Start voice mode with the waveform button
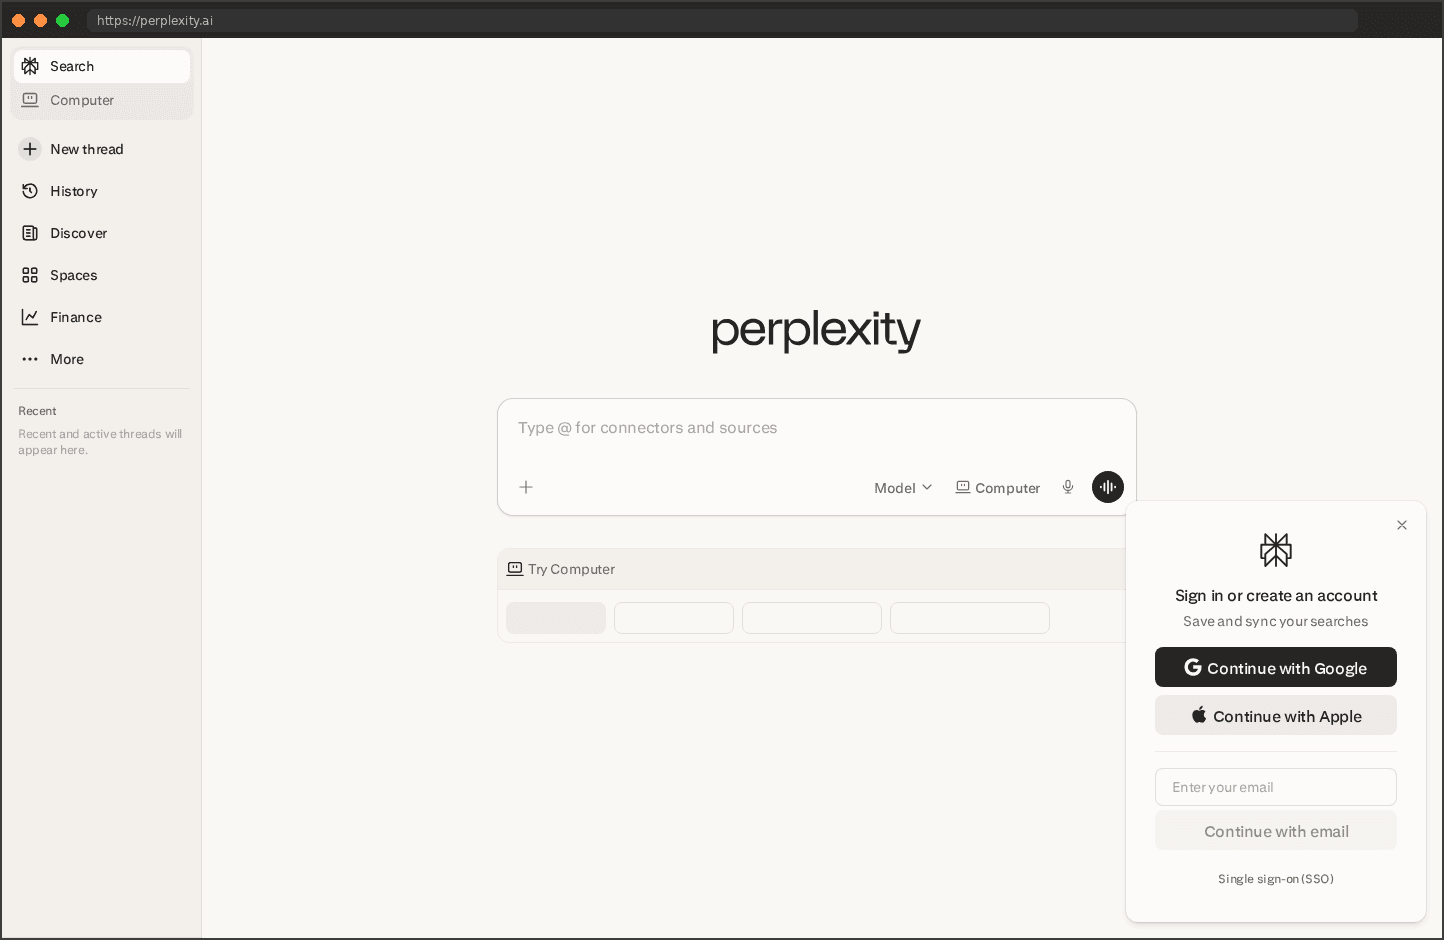The width and height of the screenshot is (1444, 940). pos(1107,487)
